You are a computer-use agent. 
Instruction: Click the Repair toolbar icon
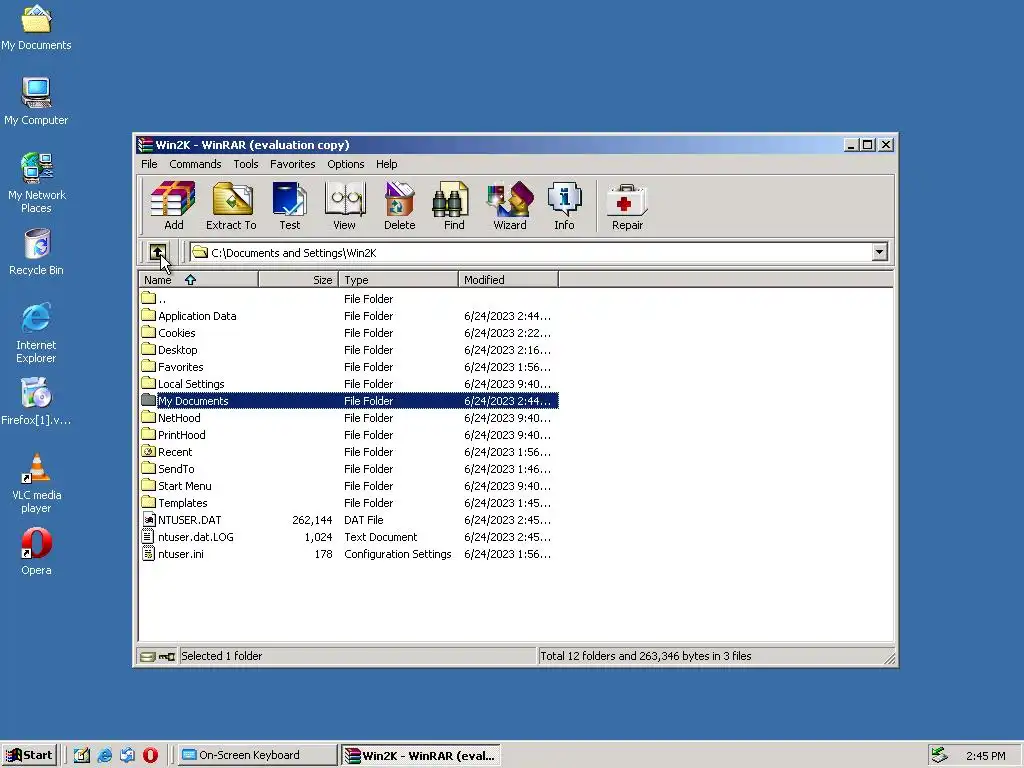coord(627,206)
